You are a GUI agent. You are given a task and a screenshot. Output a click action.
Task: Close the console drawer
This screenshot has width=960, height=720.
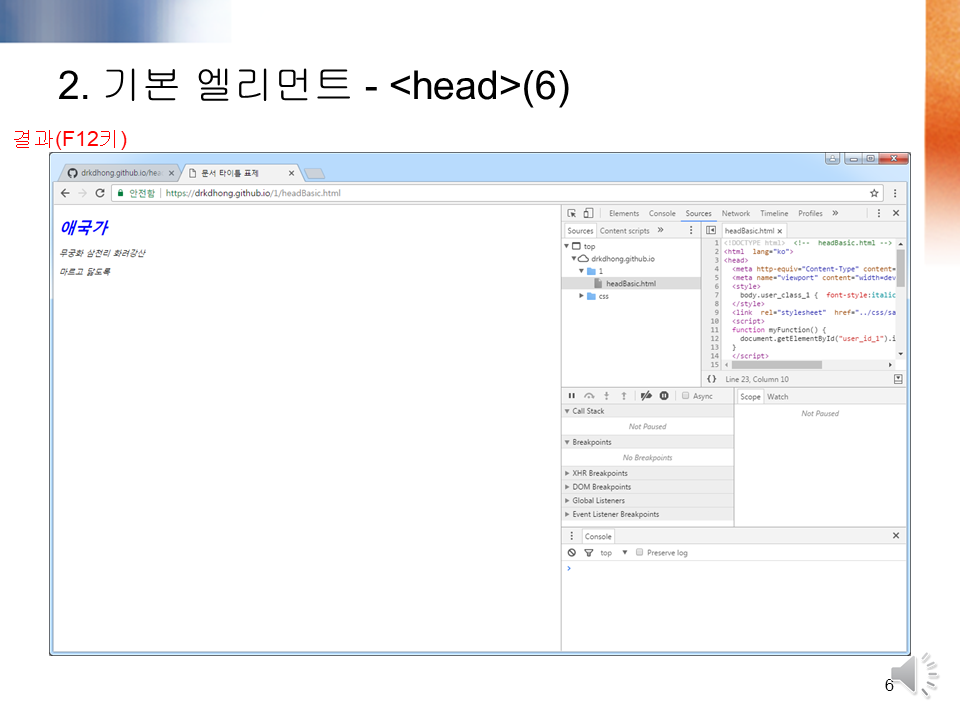pos(896,536)
